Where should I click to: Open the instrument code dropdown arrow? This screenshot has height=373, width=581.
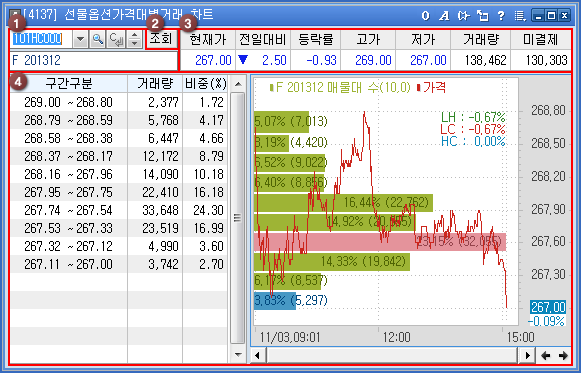coord(80,39)
